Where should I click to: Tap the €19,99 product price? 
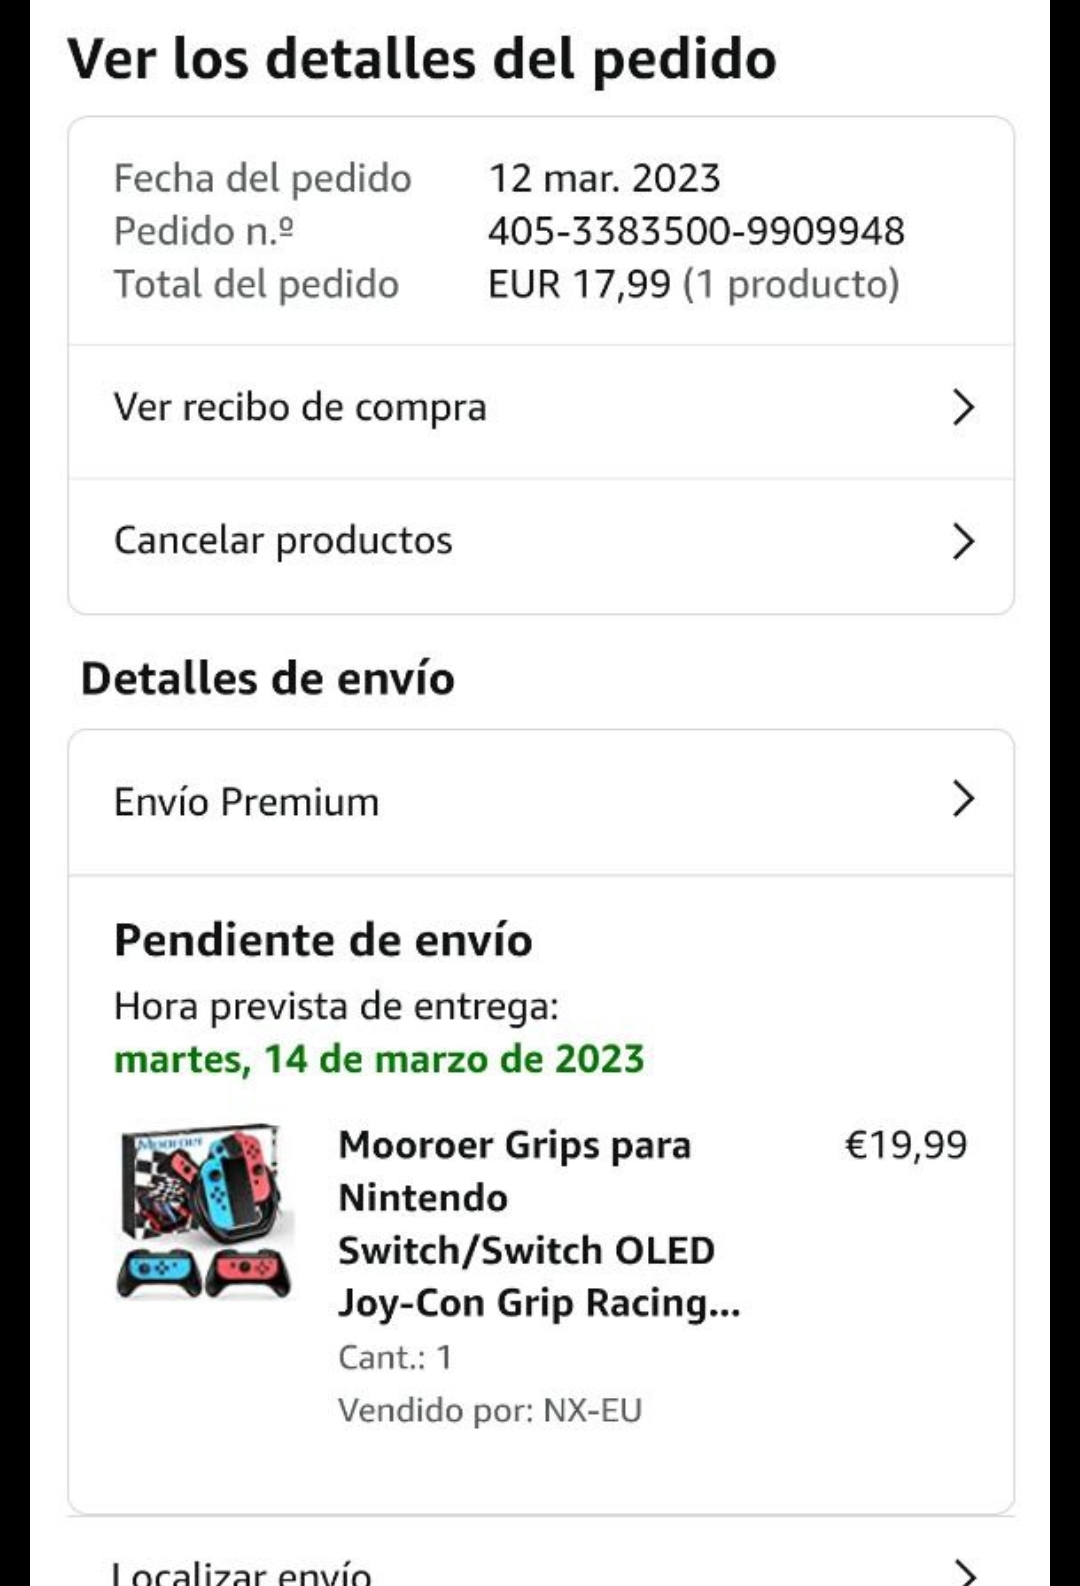(x=906, y=1145)
